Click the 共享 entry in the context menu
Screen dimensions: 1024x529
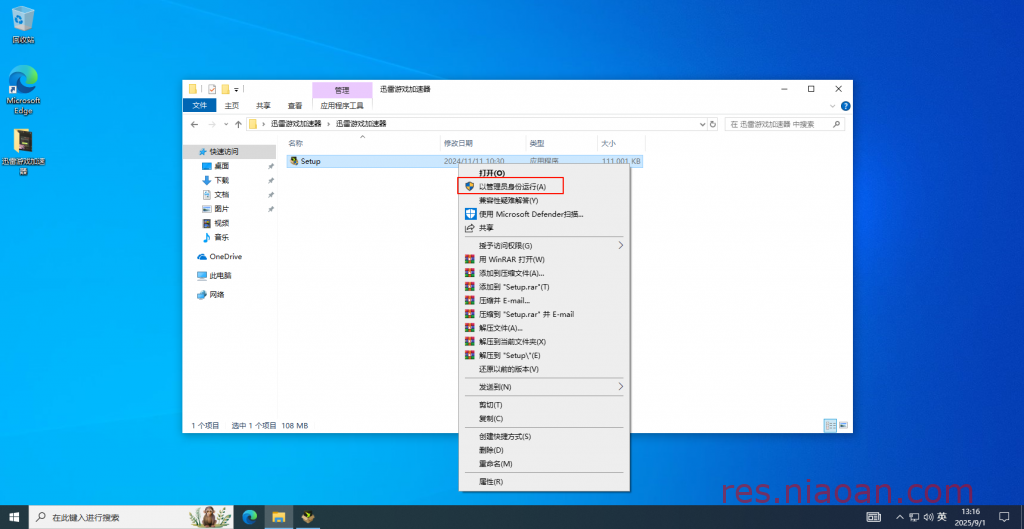click(544, 228)
